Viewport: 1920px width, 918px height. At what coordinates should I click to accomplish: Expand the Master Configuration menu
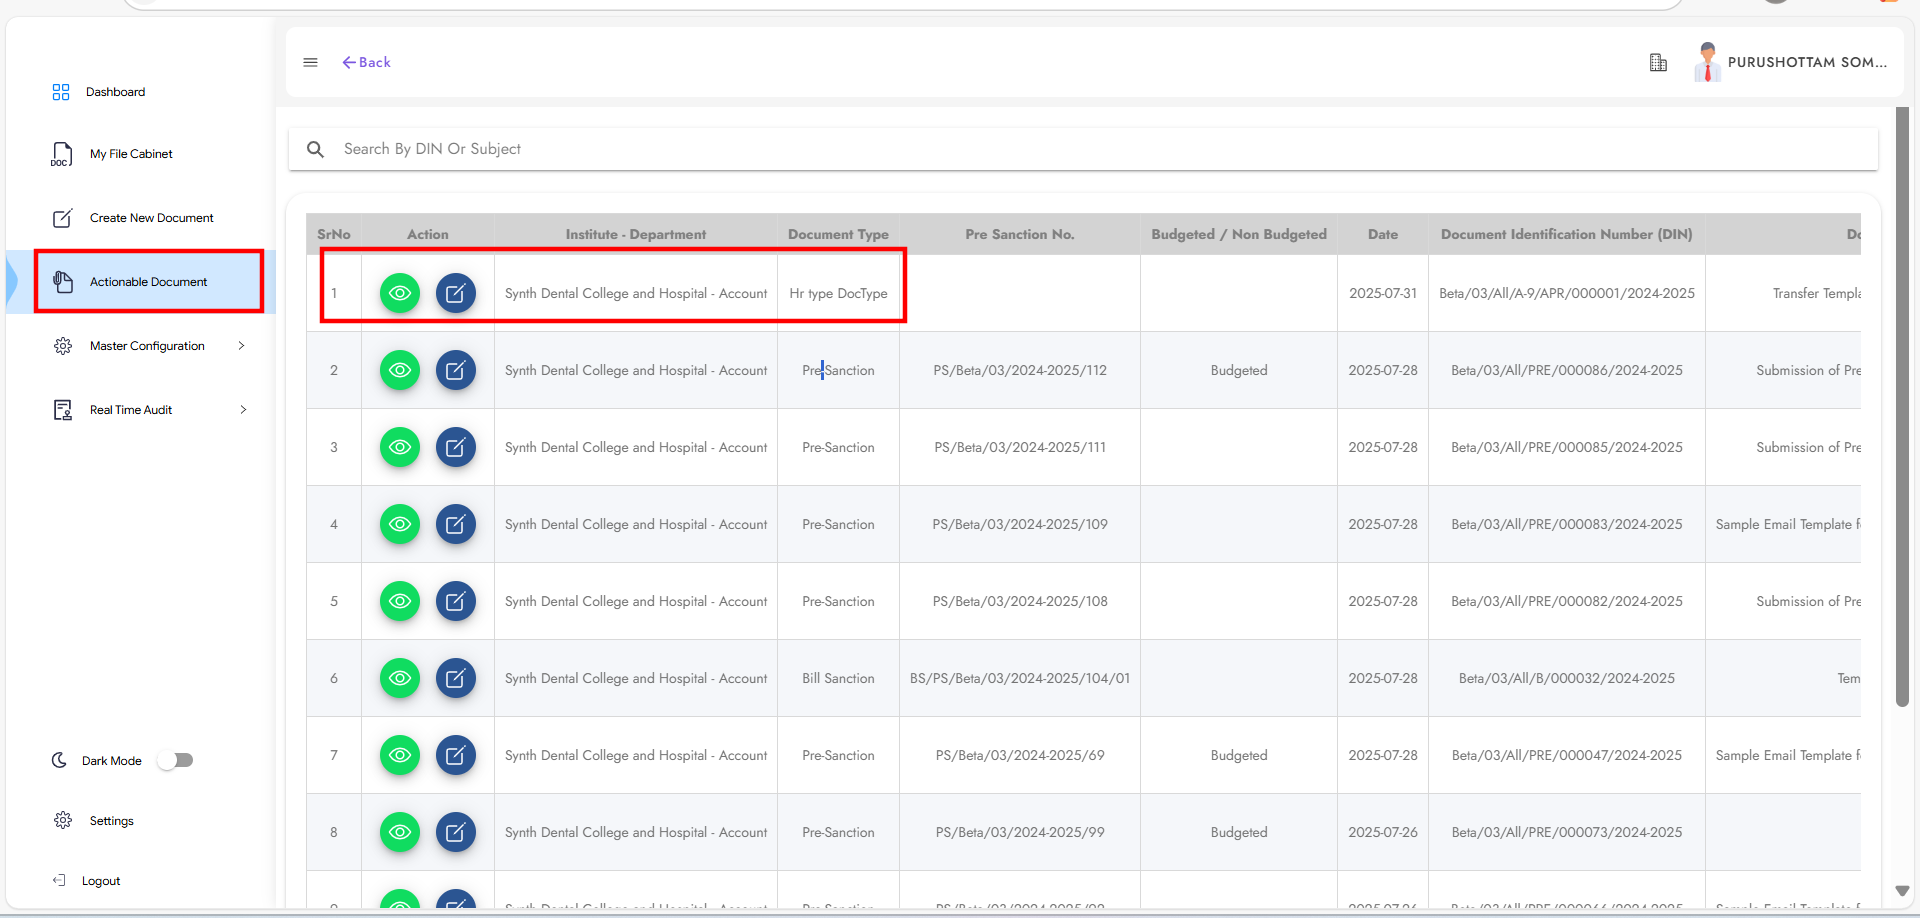point(146,345)
